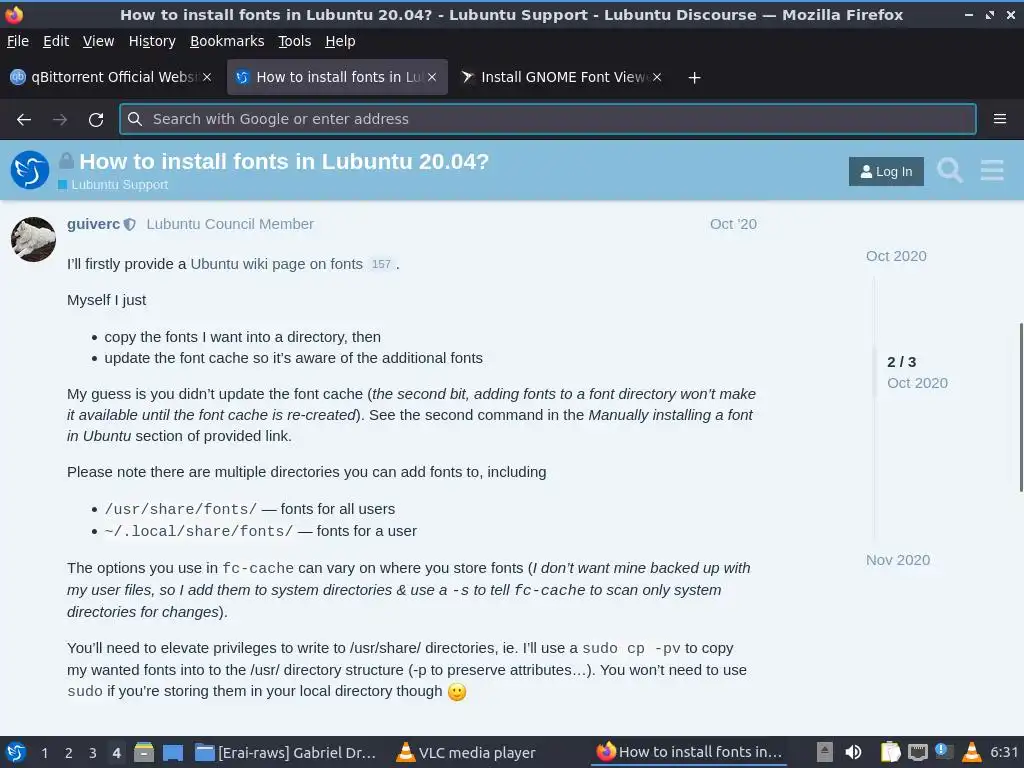Open the Ubuntu wiki page on fonts link
This screenshot has width=1024, height=768.
coord(276,264)
